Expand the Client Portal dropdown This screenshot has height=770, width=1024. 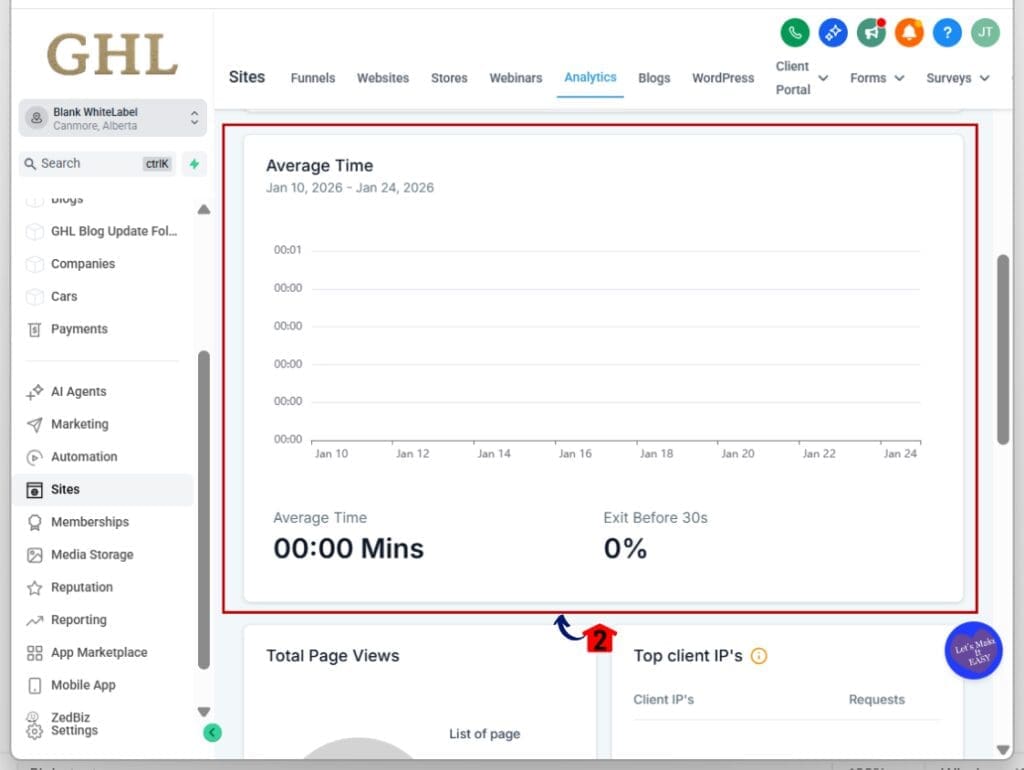coord(802,78)
